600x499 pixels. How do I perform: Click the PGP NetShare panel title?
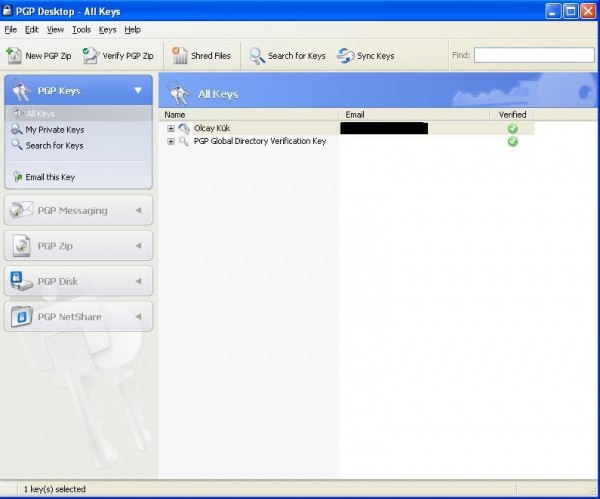[69, 317]
